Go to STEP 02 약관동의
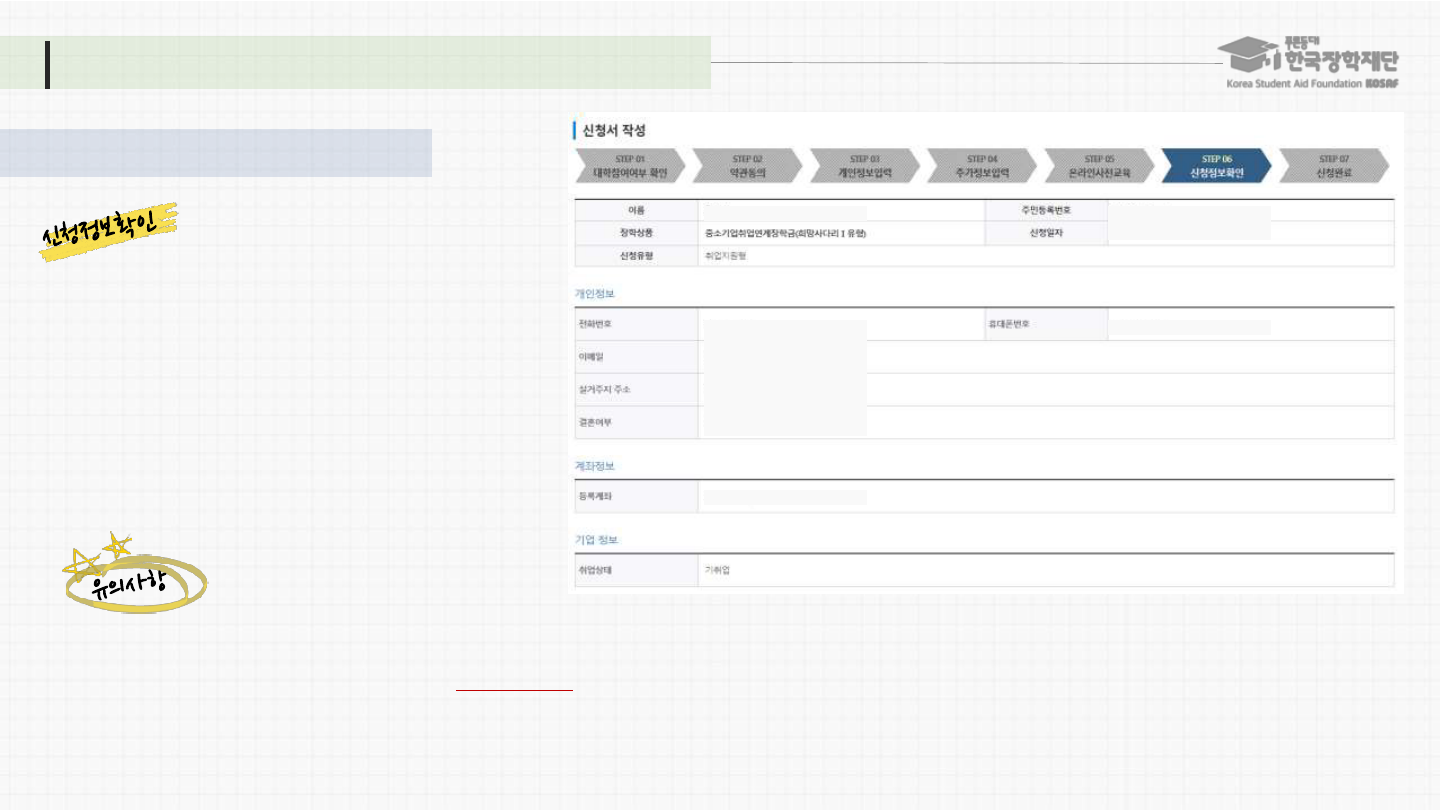The width and height of the screenshot is (1440, 810). (x=746, y=166)
